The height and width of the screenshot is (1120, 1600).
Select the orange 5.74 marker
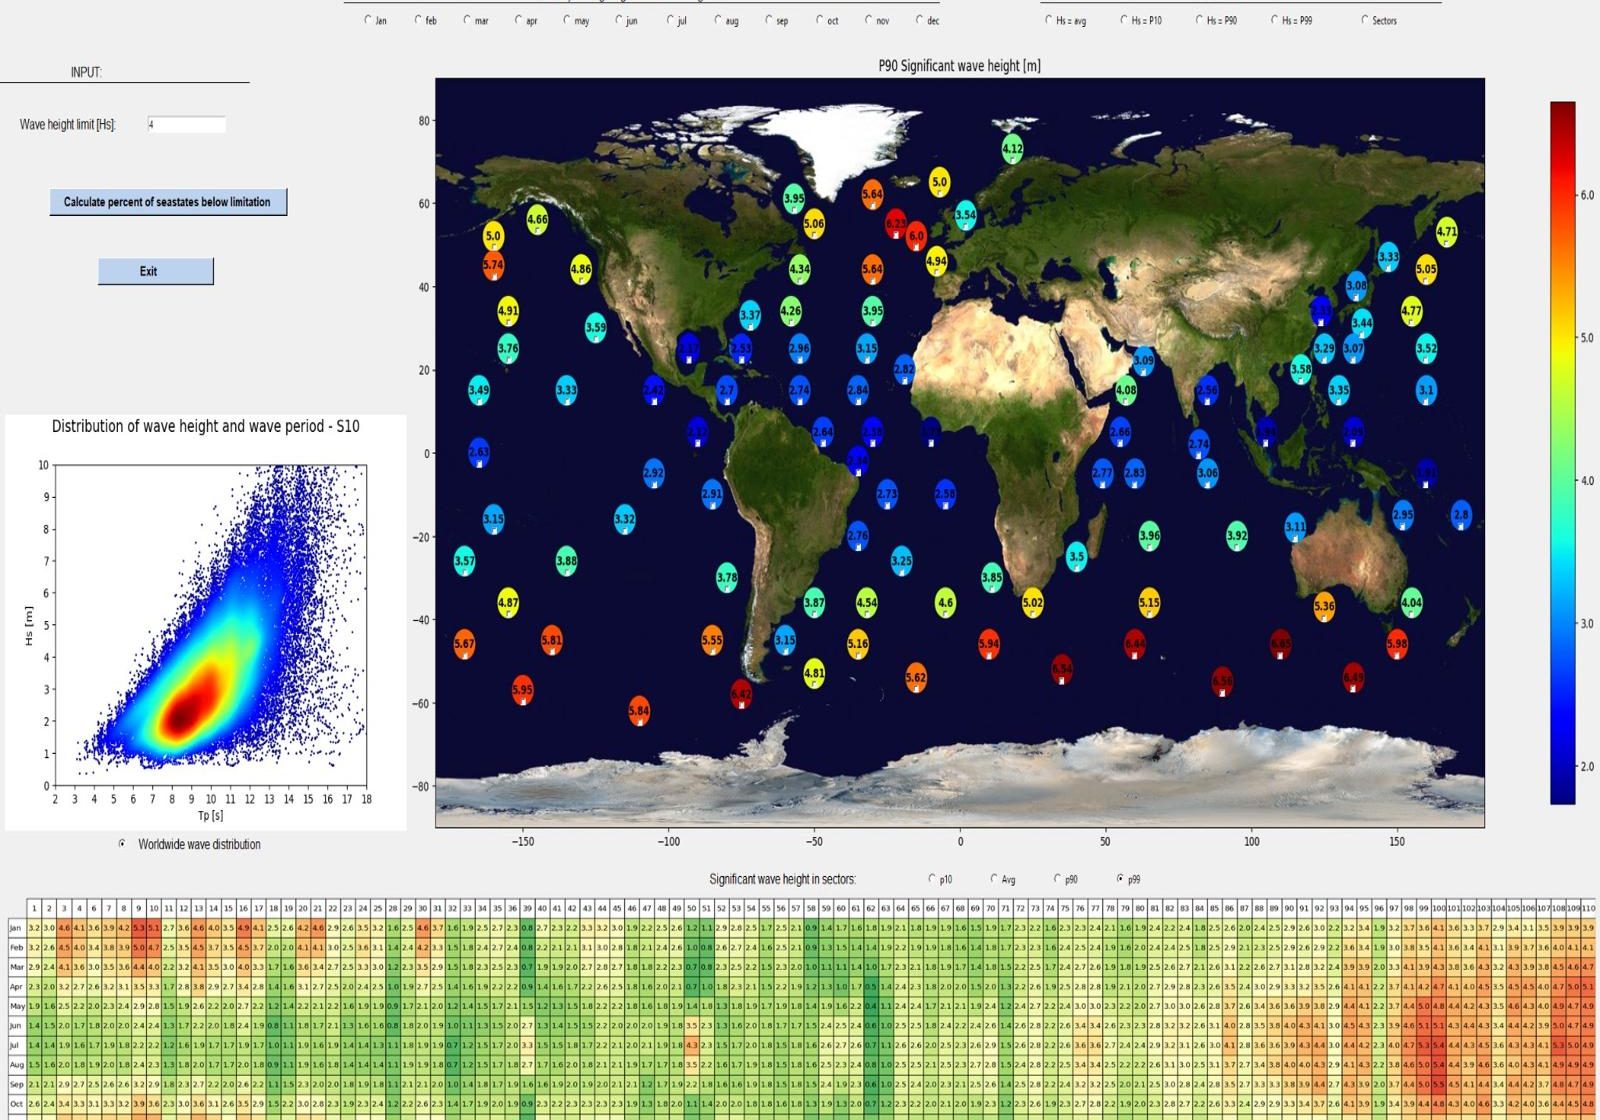click(x=493, y=266)
